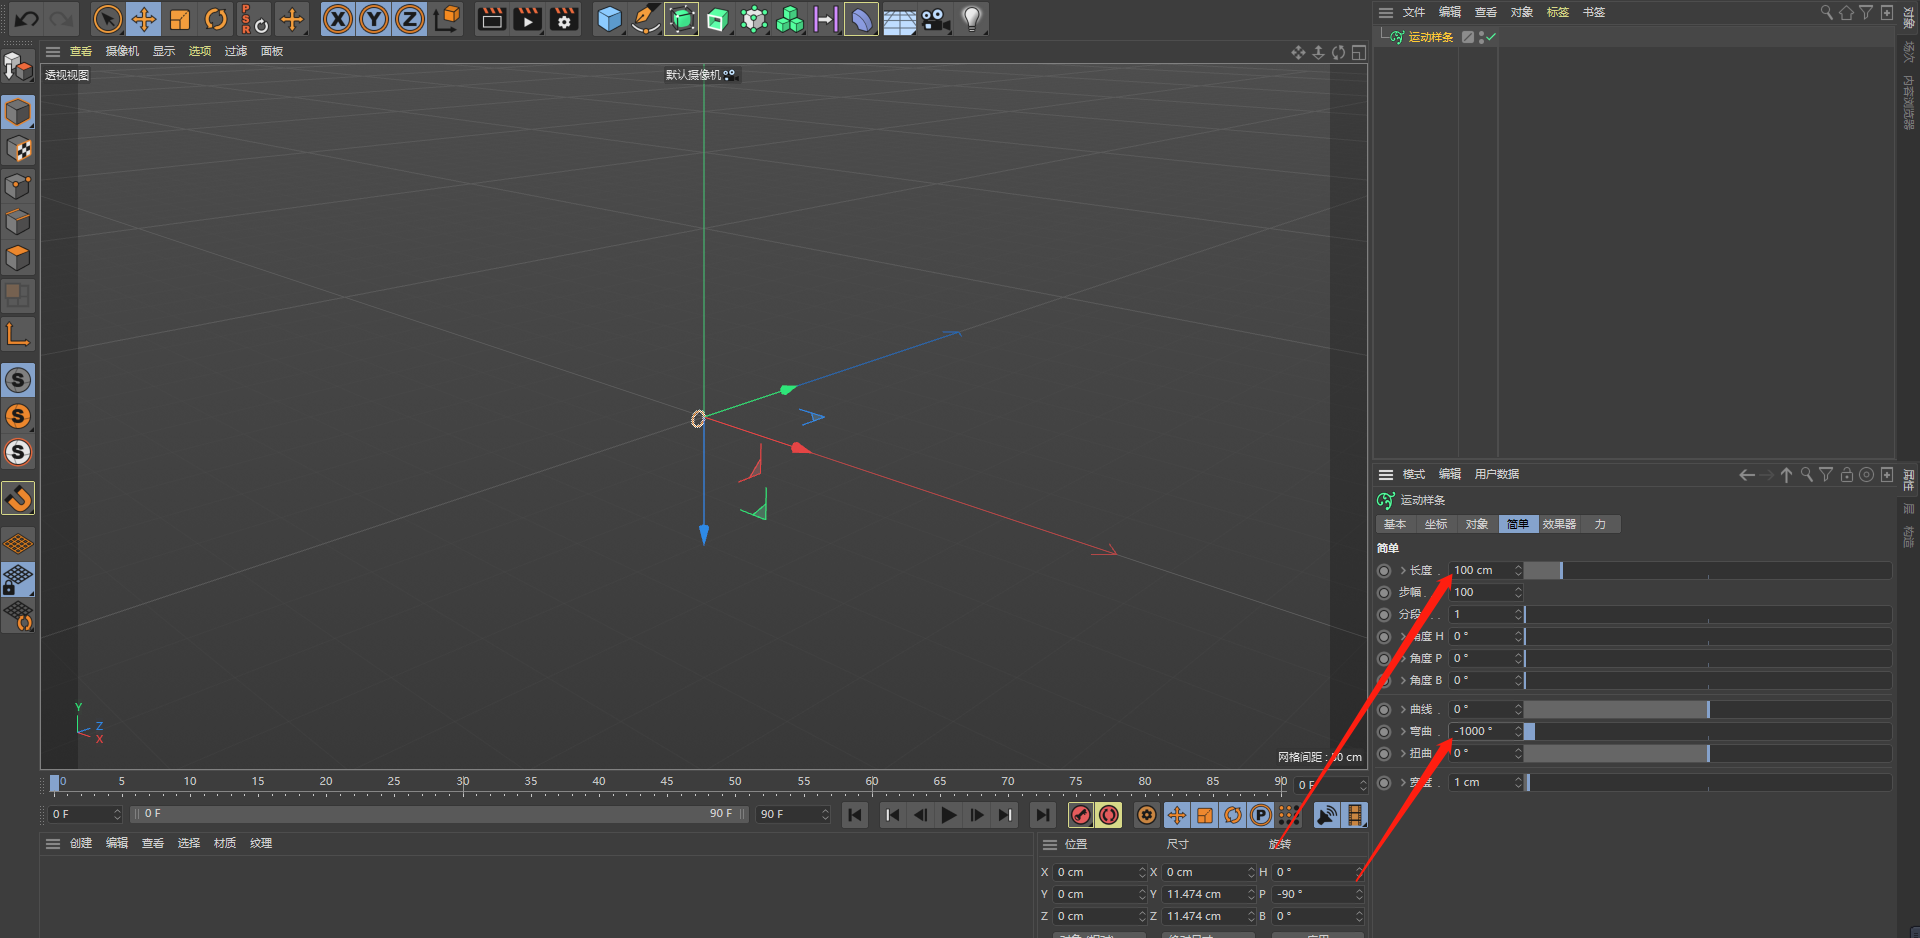
Task: Open the 材质 menu in Material Manager
Action: [x=225, y=844]
